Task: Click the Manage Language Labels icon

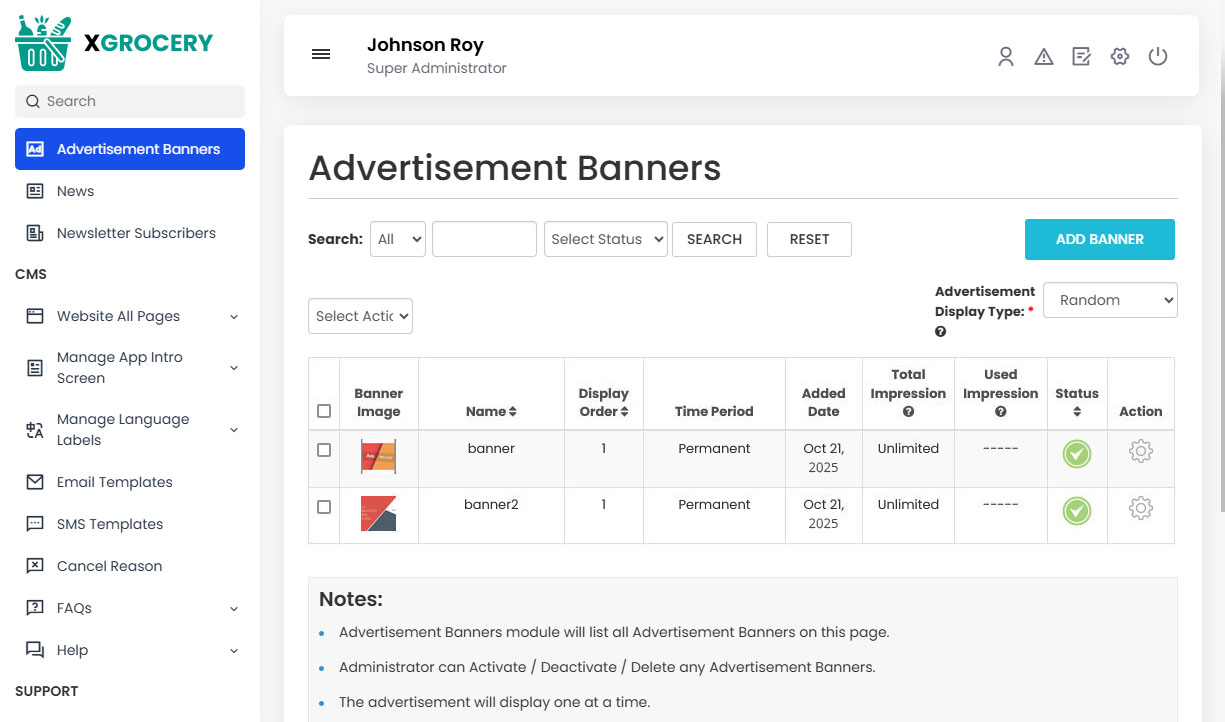Action: coord(35,429)
